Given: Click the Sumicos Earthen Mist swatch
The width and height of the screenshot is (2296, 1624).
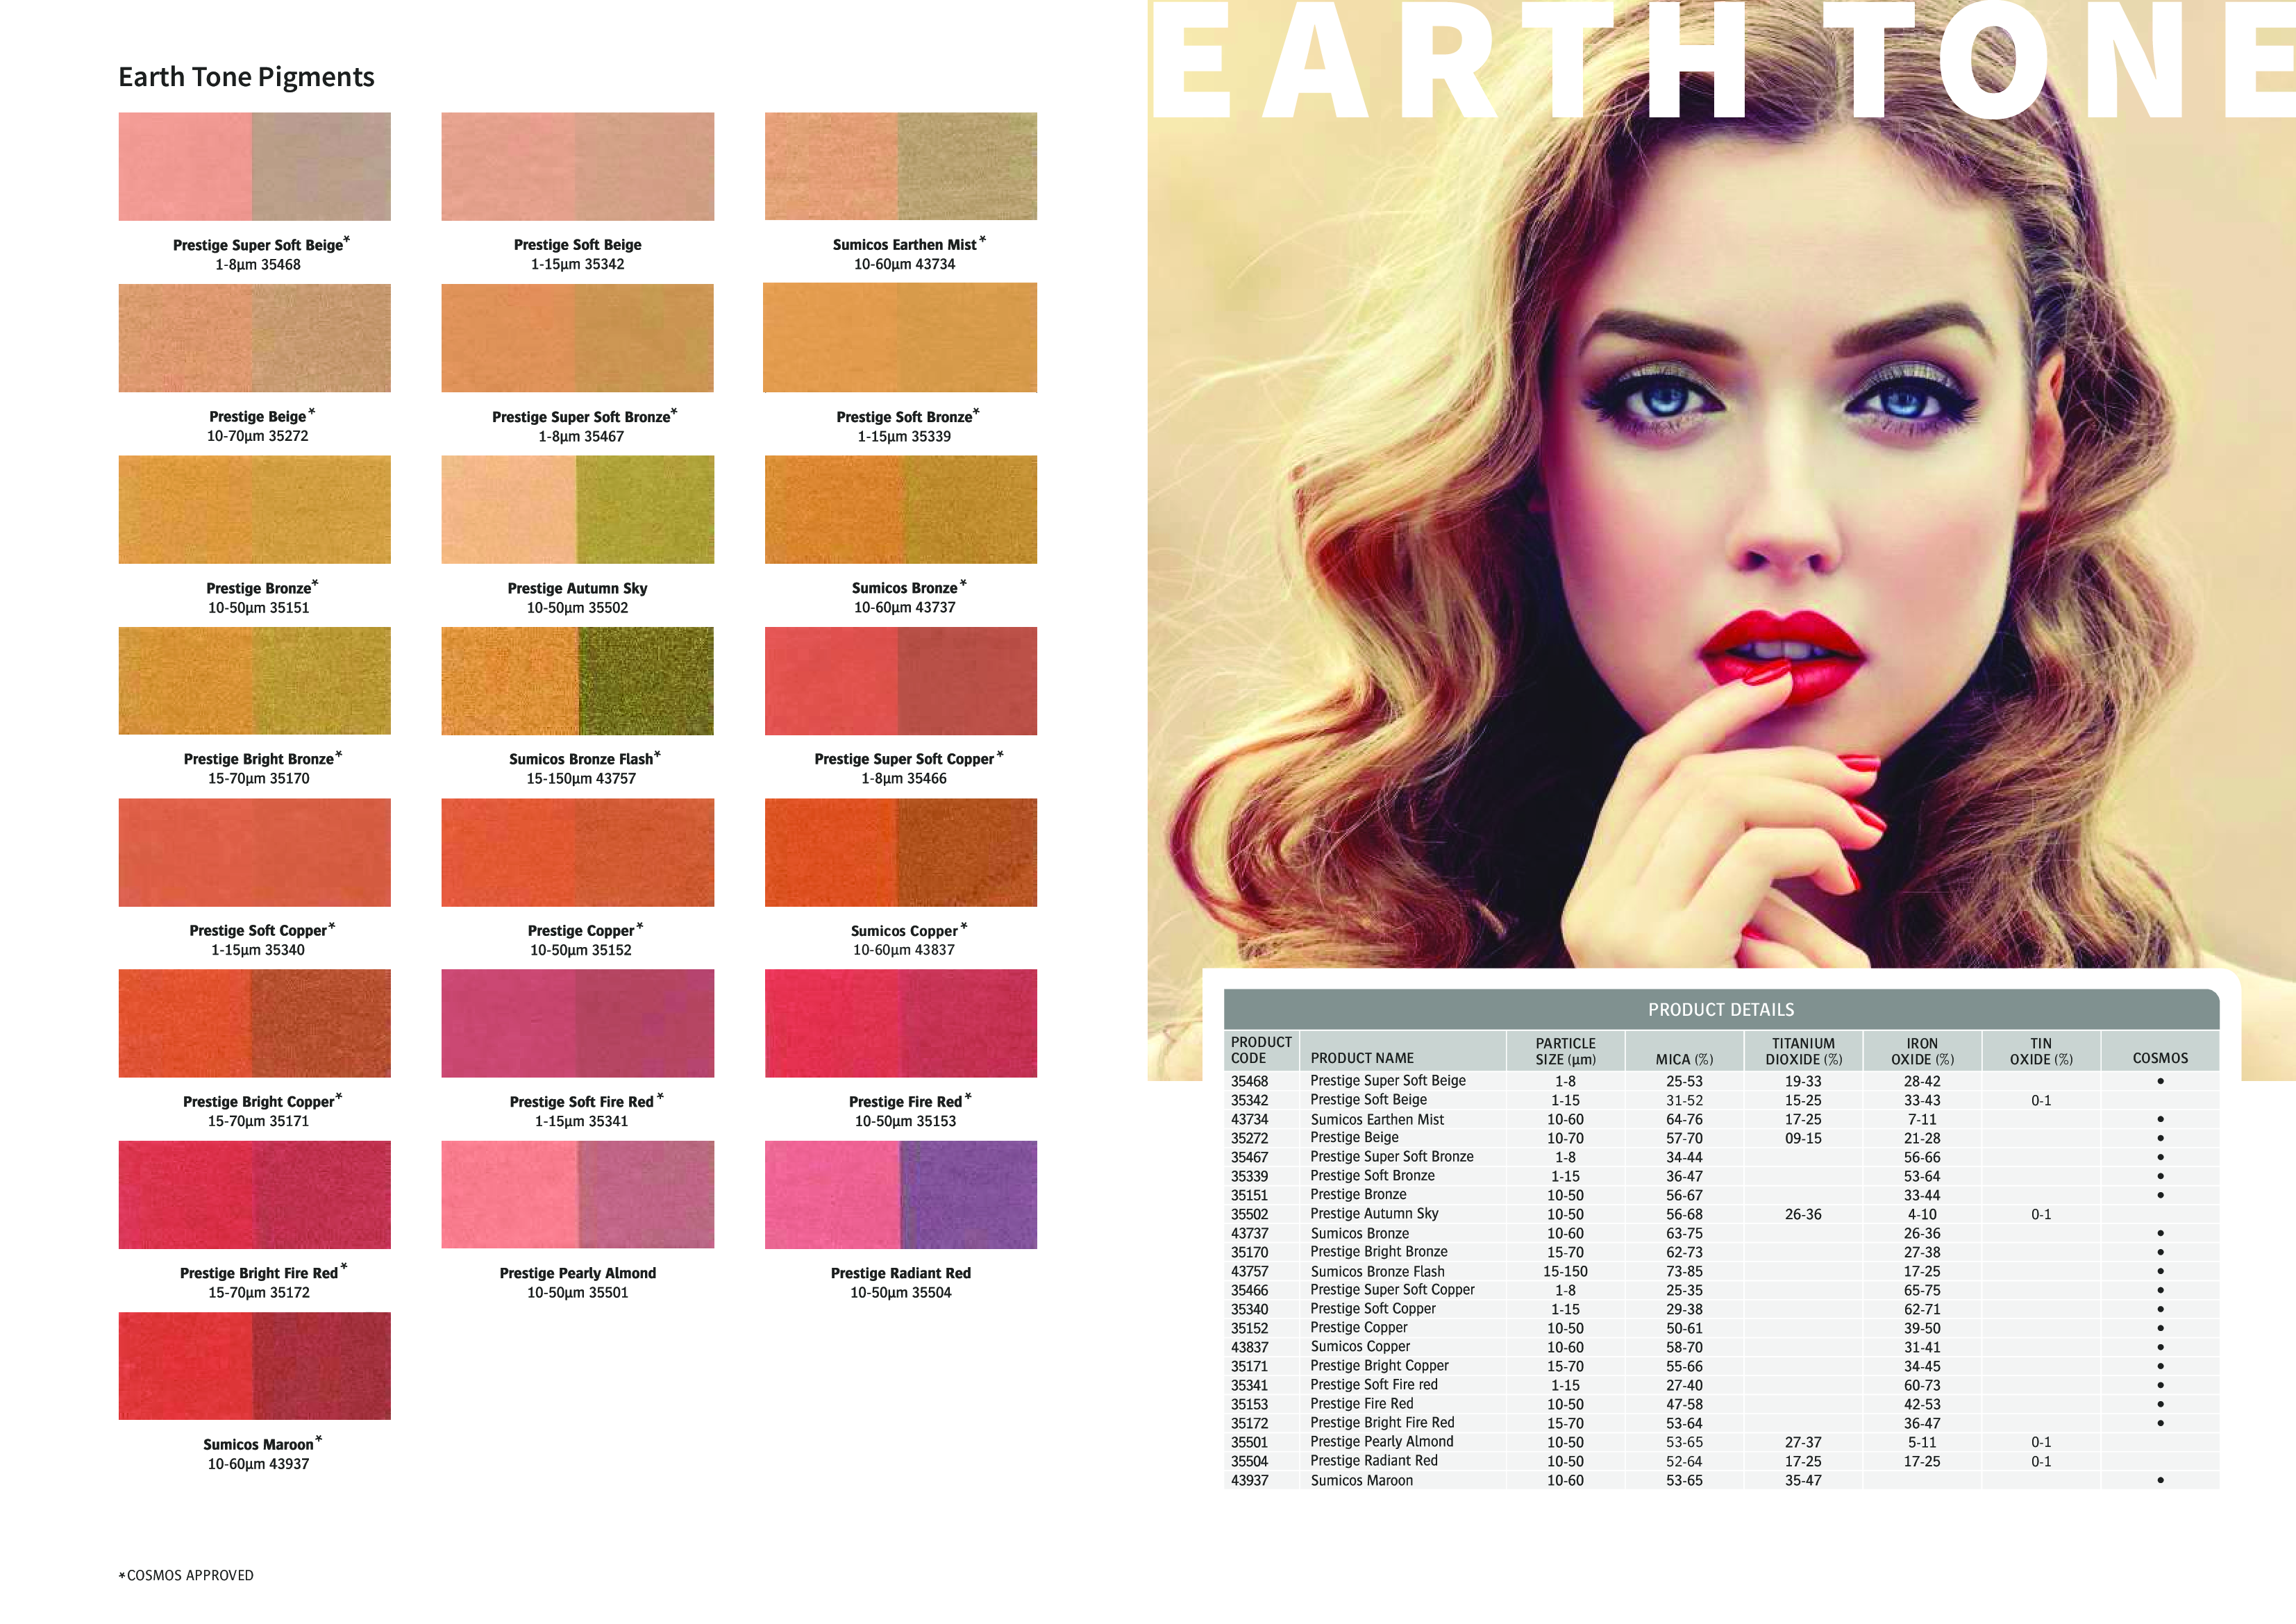Looking at the screenshot, I should click(x=901, y=166).
